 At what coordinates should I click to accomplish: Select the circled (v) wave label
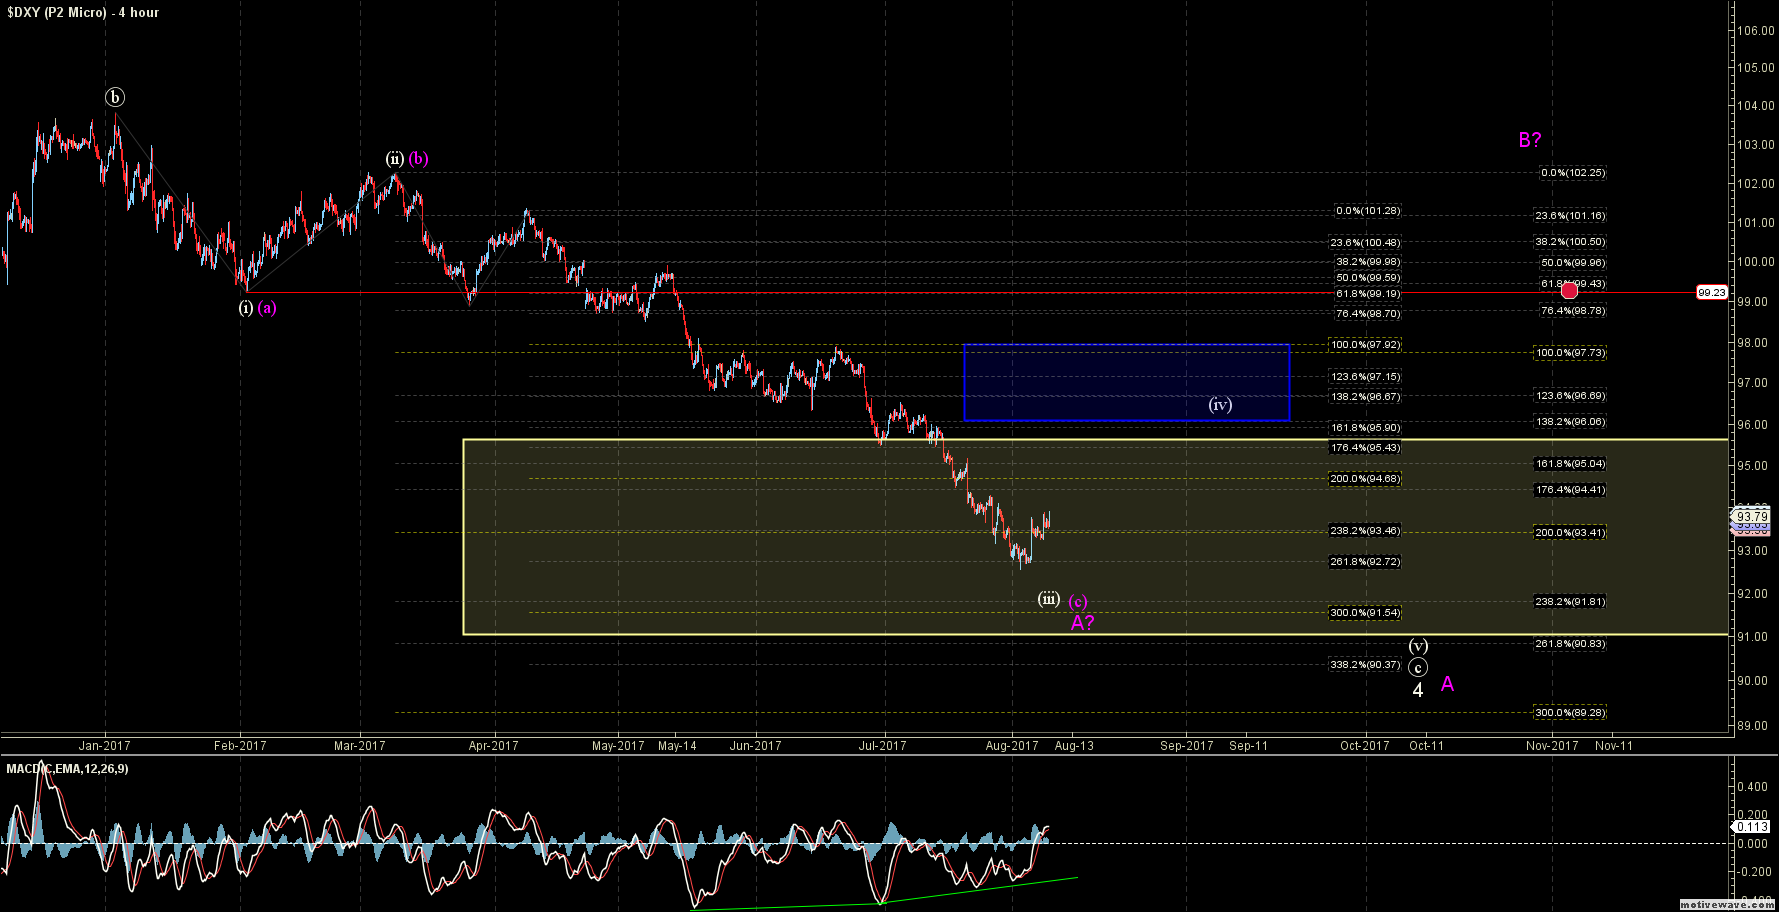tap(1418, 646)
